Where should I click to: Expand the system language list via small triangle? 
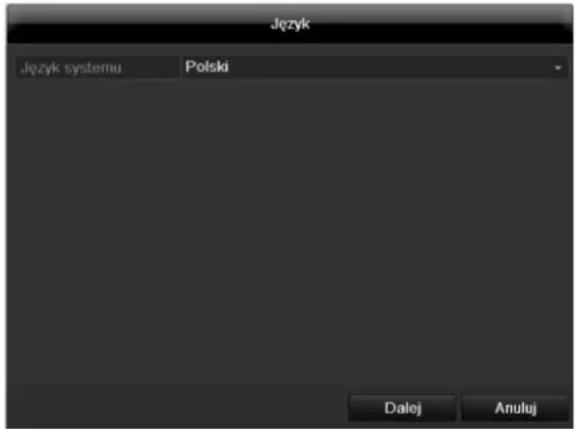click(558, 68)
